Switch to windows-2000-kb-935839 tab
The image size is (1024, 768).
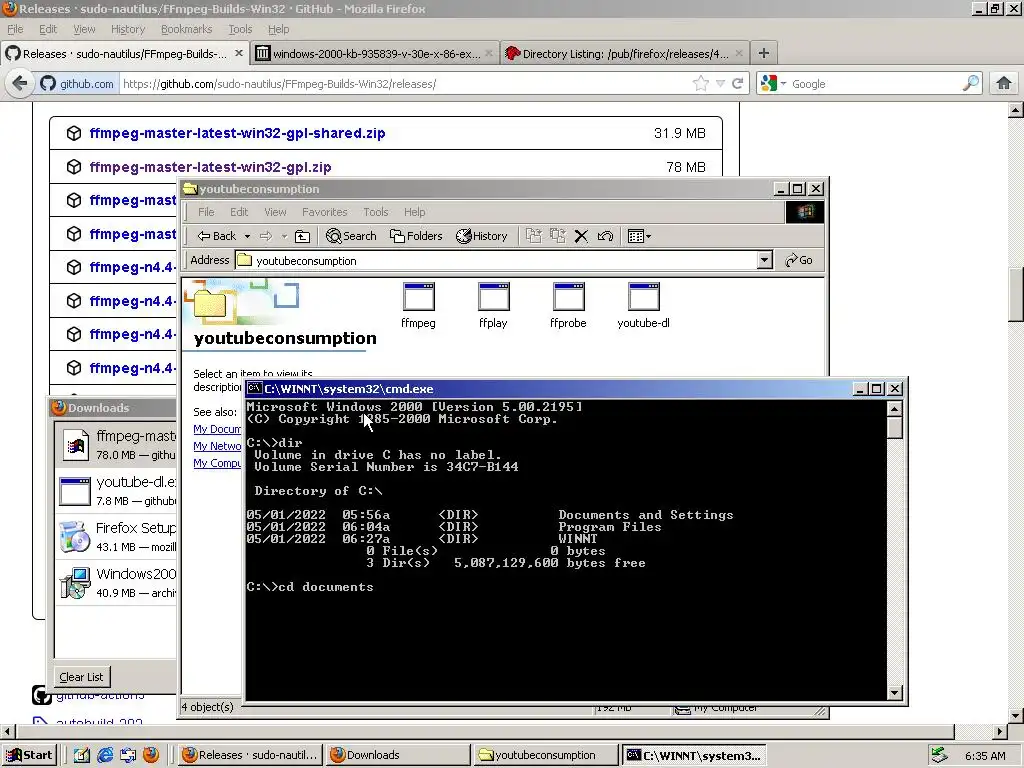point(374,54)
